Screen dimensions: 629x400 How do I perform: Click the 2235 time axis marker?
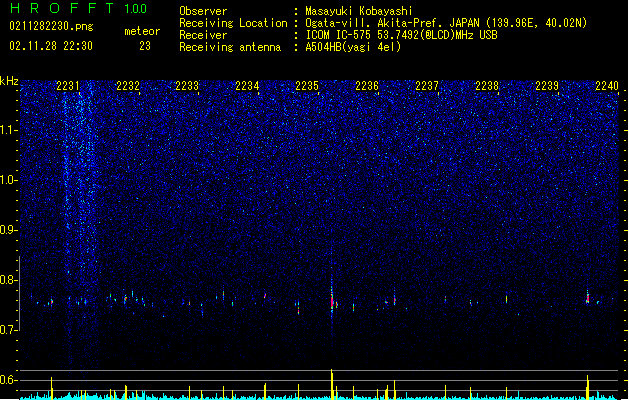tap(307, 86)
